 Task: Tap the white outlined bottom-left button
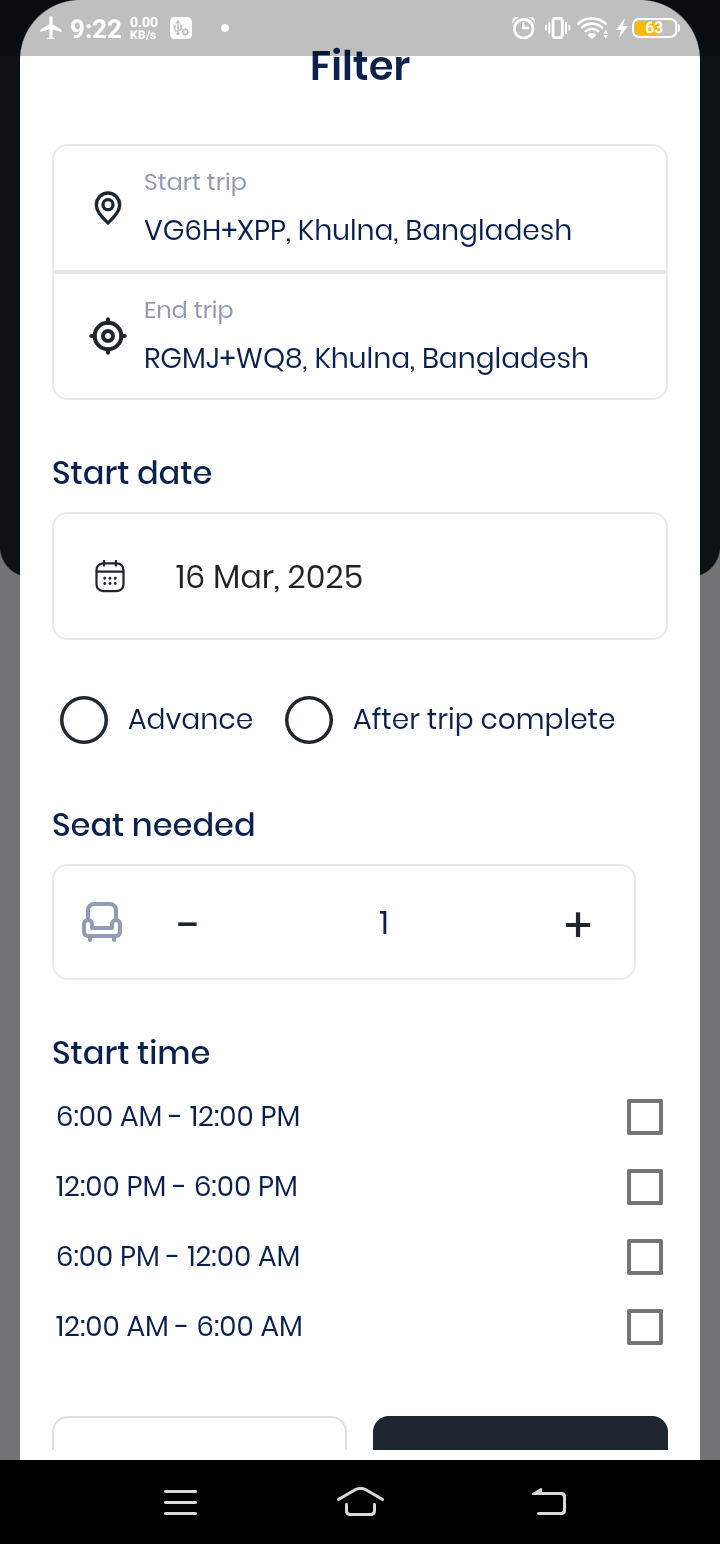(199, 1433)
